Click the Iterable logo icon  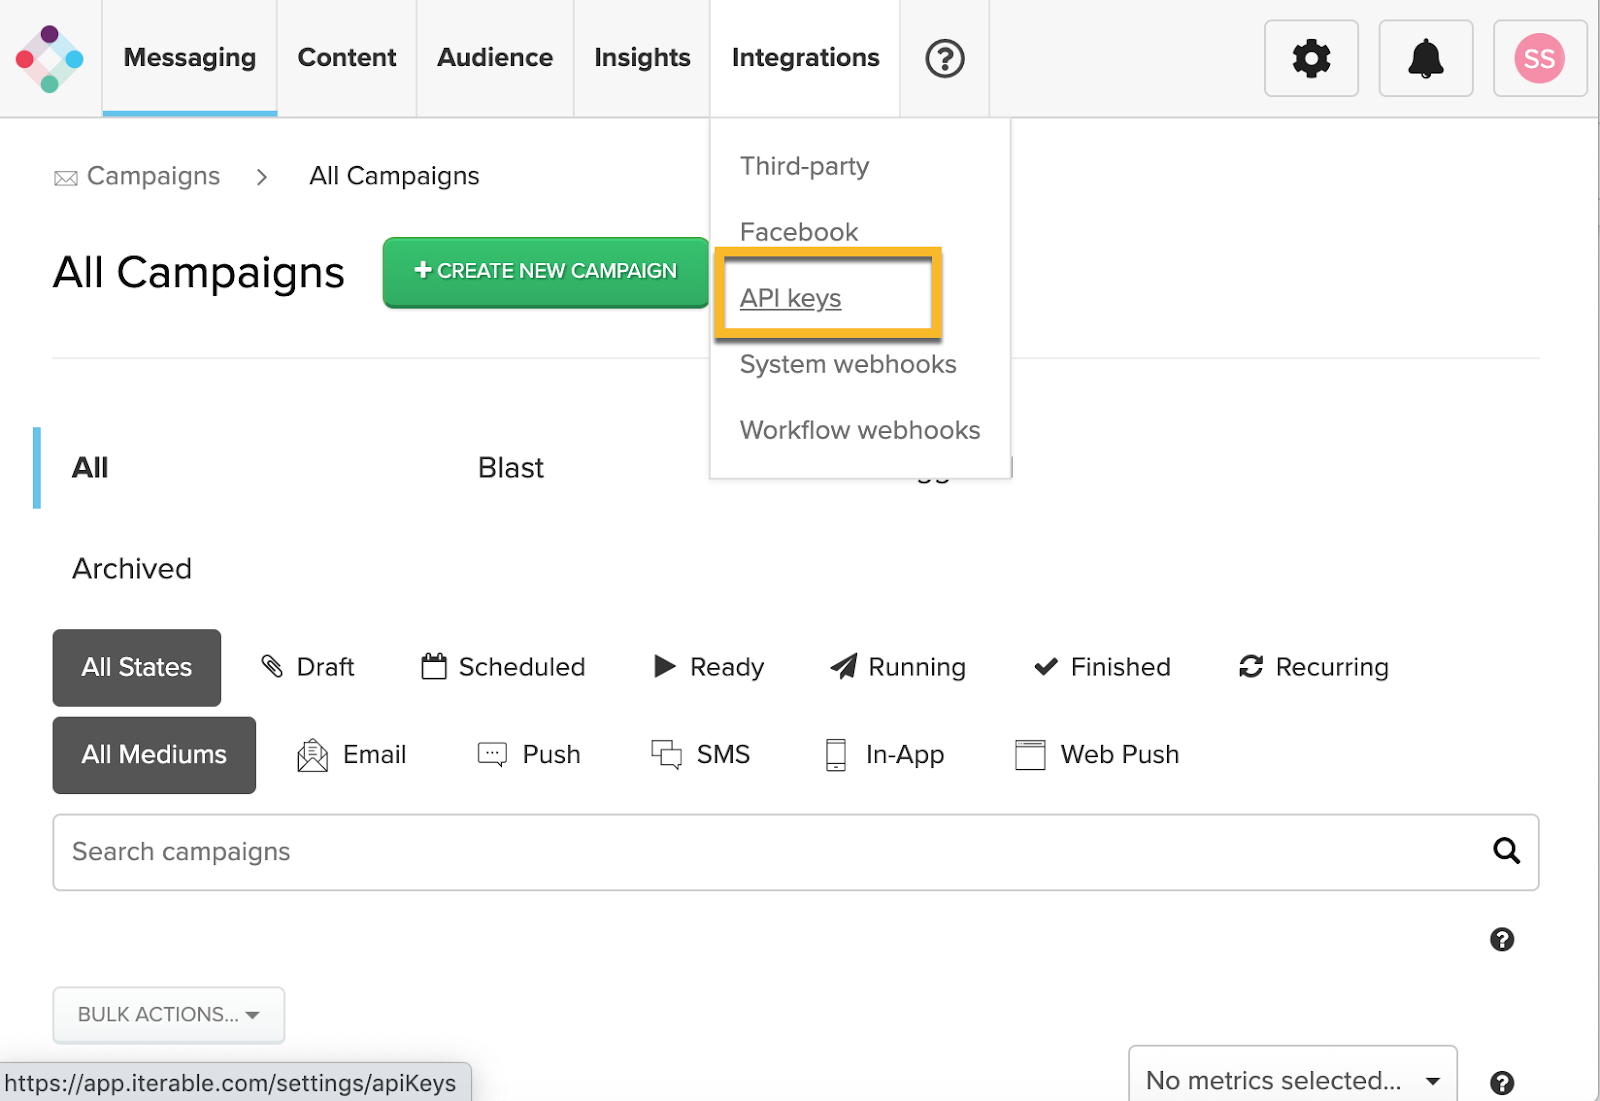click(x=50, y=59)
